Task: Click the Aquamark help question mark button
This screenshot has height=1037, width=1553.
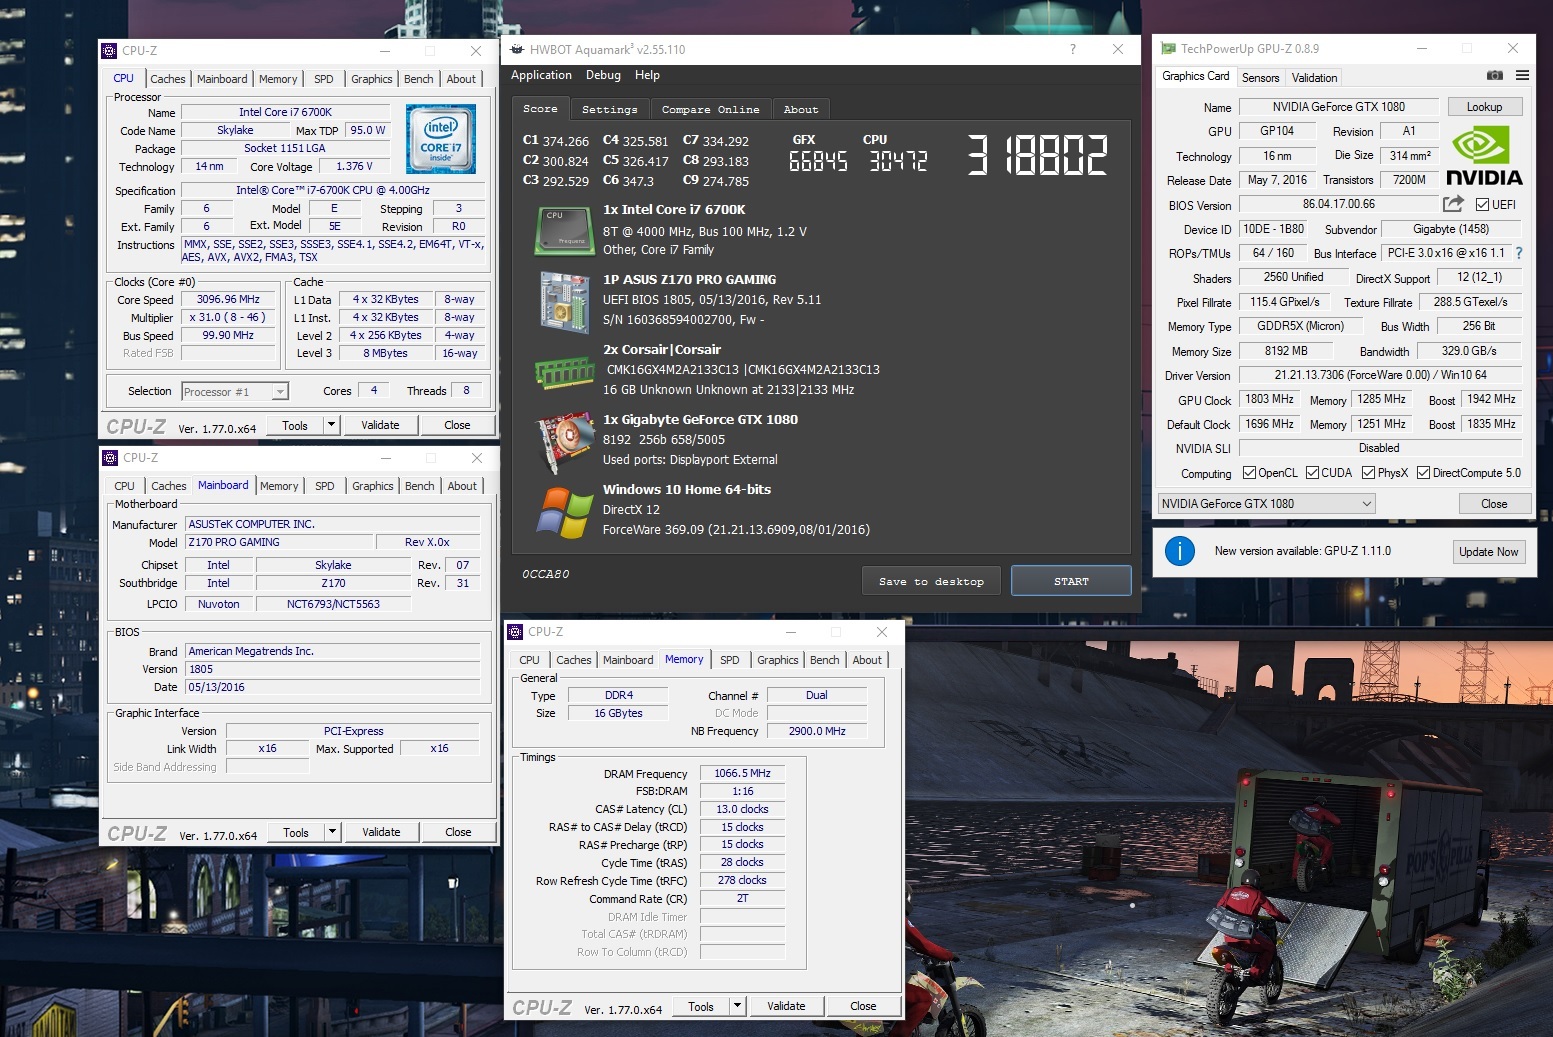Action: [x=1073, y=49]
